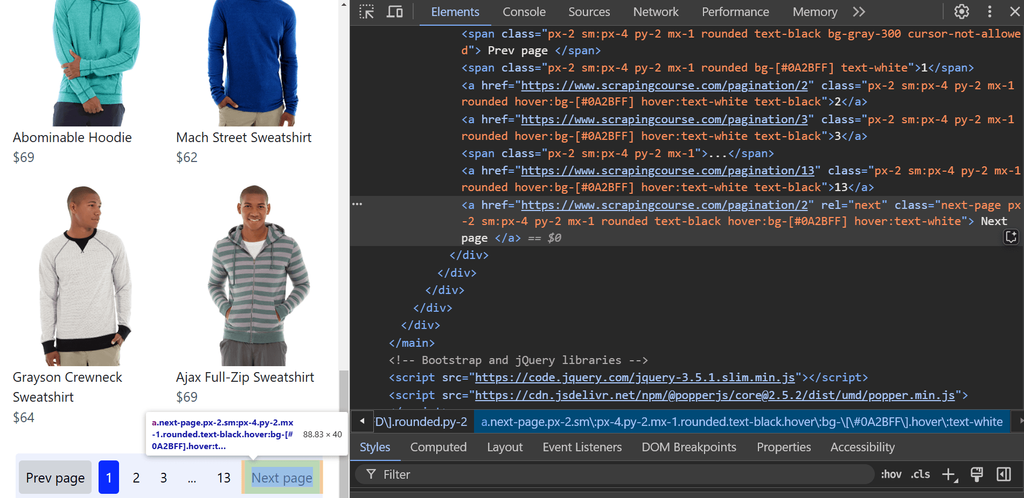Screen dimensions: 1024x498
Task: Open the Abominable Hoodie product title
Action: 72,137
